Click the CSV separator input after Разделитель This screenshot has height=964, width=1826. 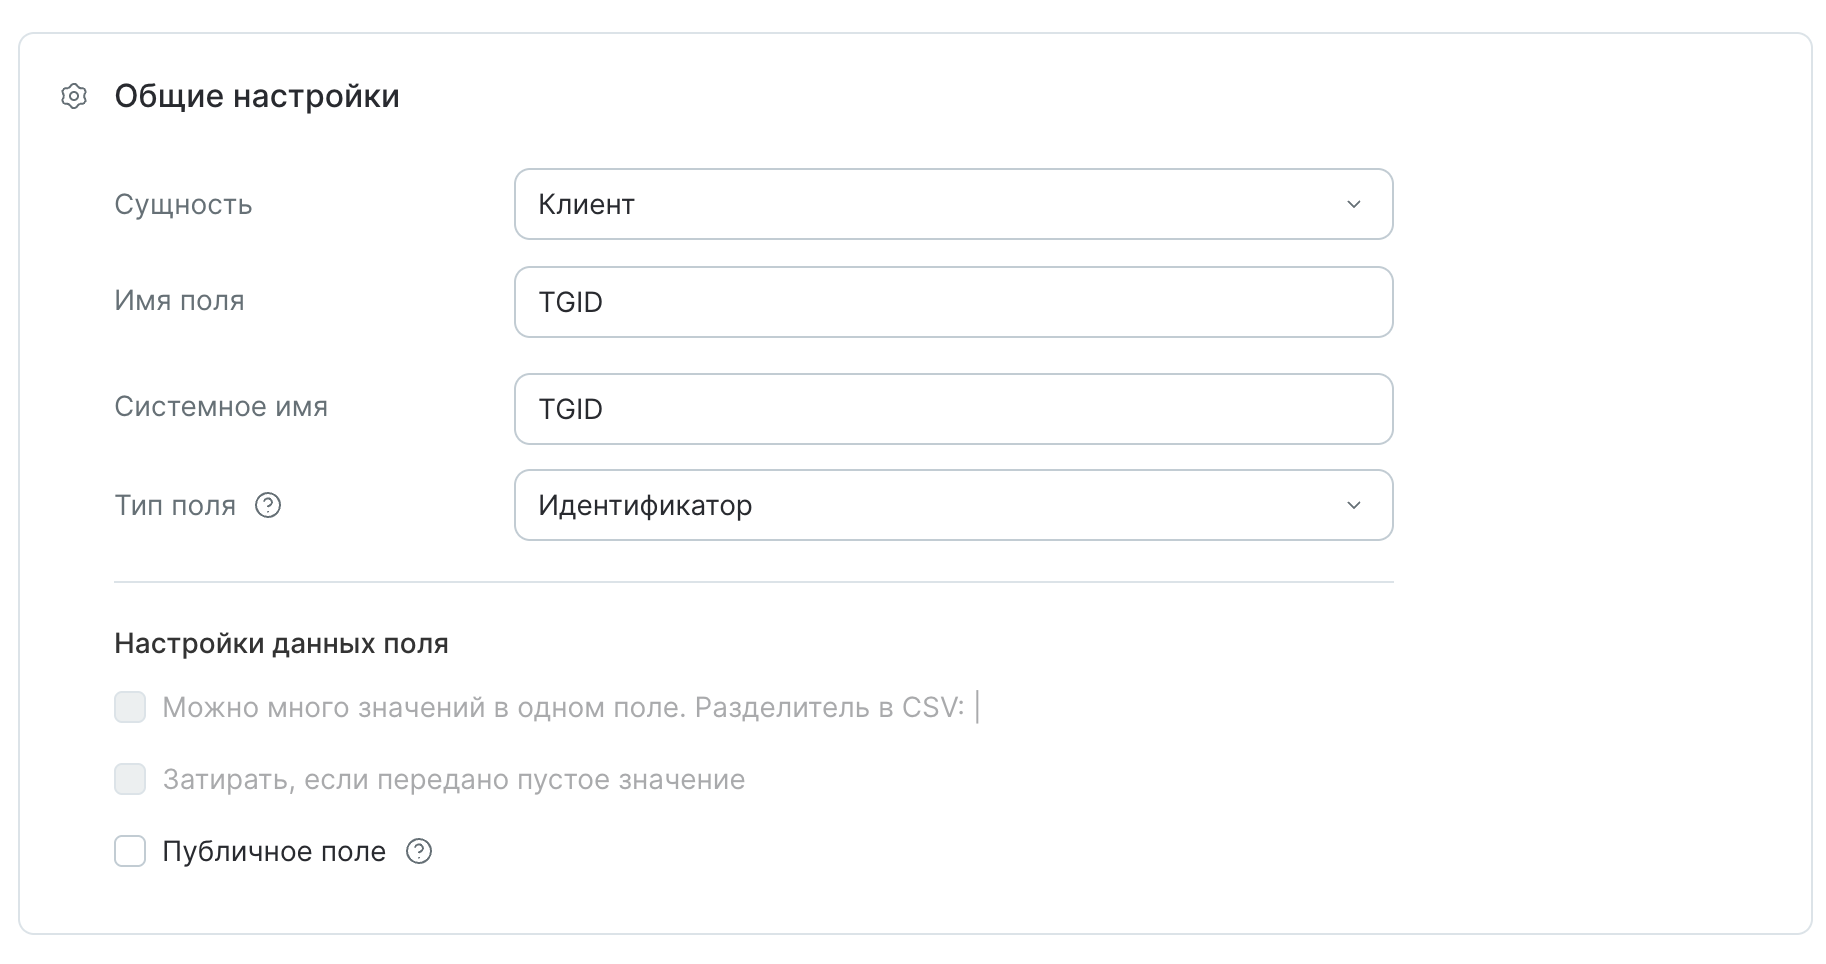pos(979,708)
